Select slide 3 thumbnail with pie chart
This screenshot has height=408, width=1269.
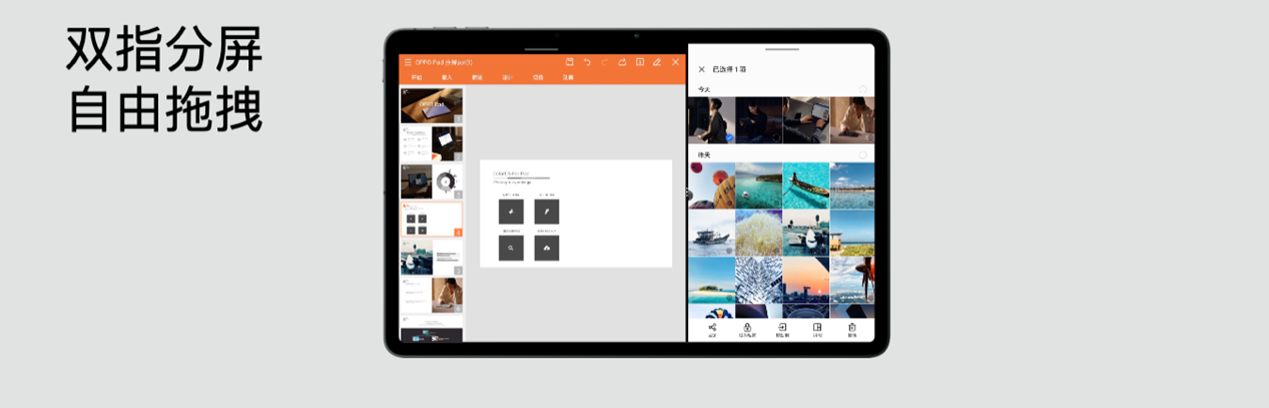point(431,182)
